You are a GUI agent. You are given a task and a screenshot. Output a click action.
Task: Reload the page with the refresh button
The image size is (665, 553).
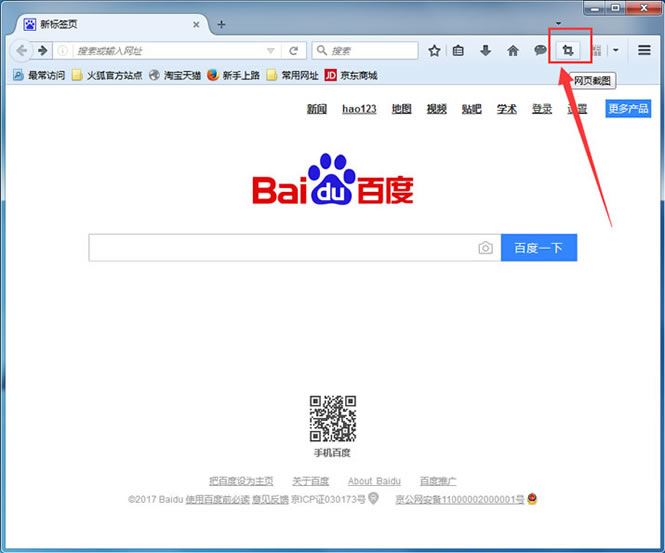[293, 51]
